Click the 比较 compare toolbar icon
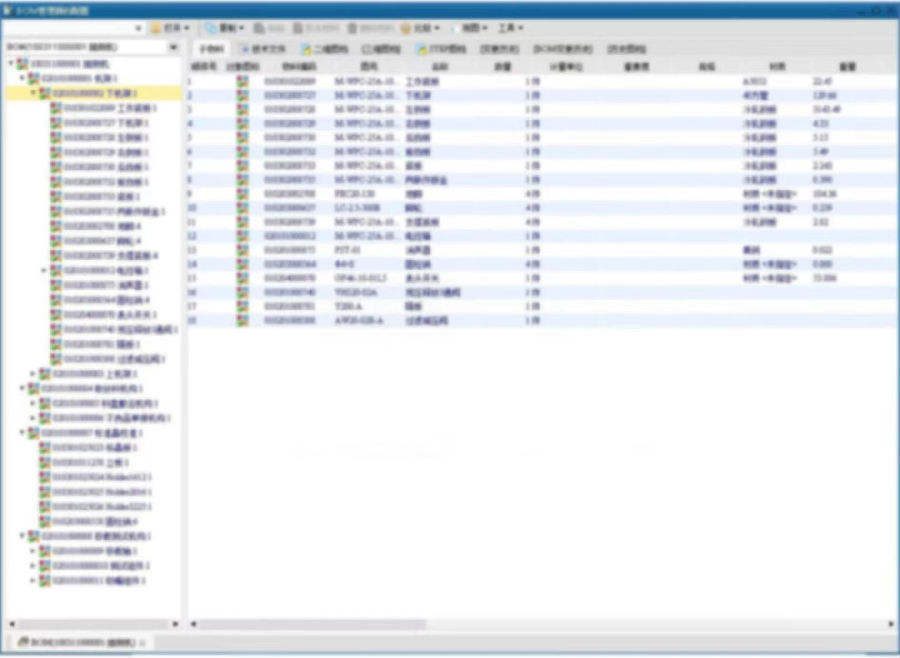The width and height of the screenshot is (900, 658). (406, 28)
